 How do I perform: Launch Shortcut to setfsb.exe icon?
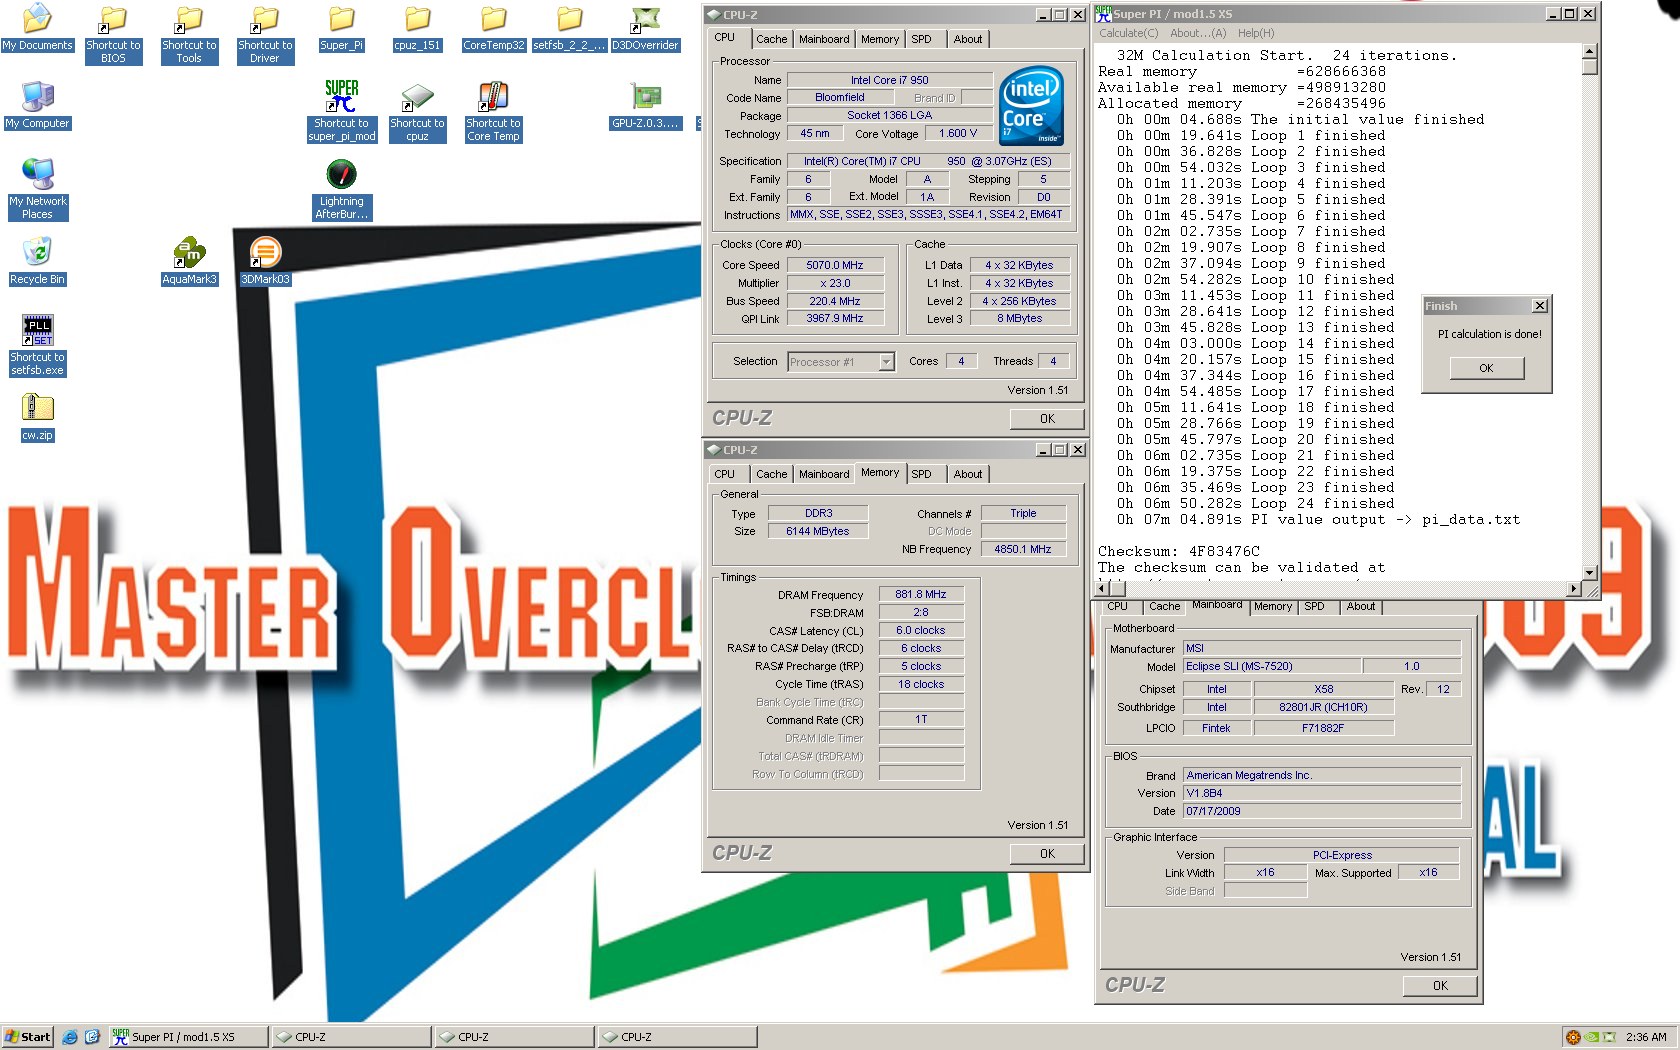(37, 346)
